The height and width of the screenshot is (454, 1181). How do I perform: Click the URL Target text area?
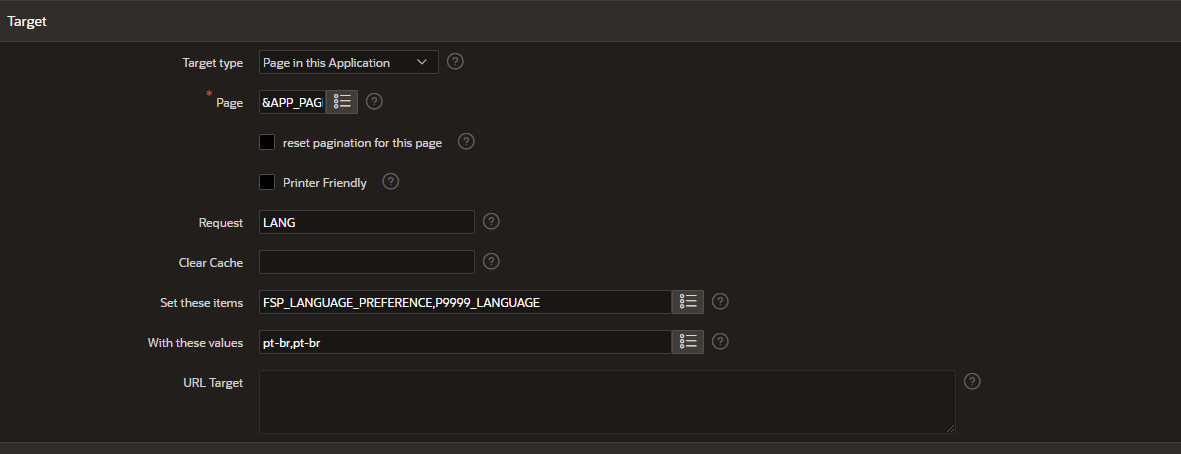[x=607, y=402]
